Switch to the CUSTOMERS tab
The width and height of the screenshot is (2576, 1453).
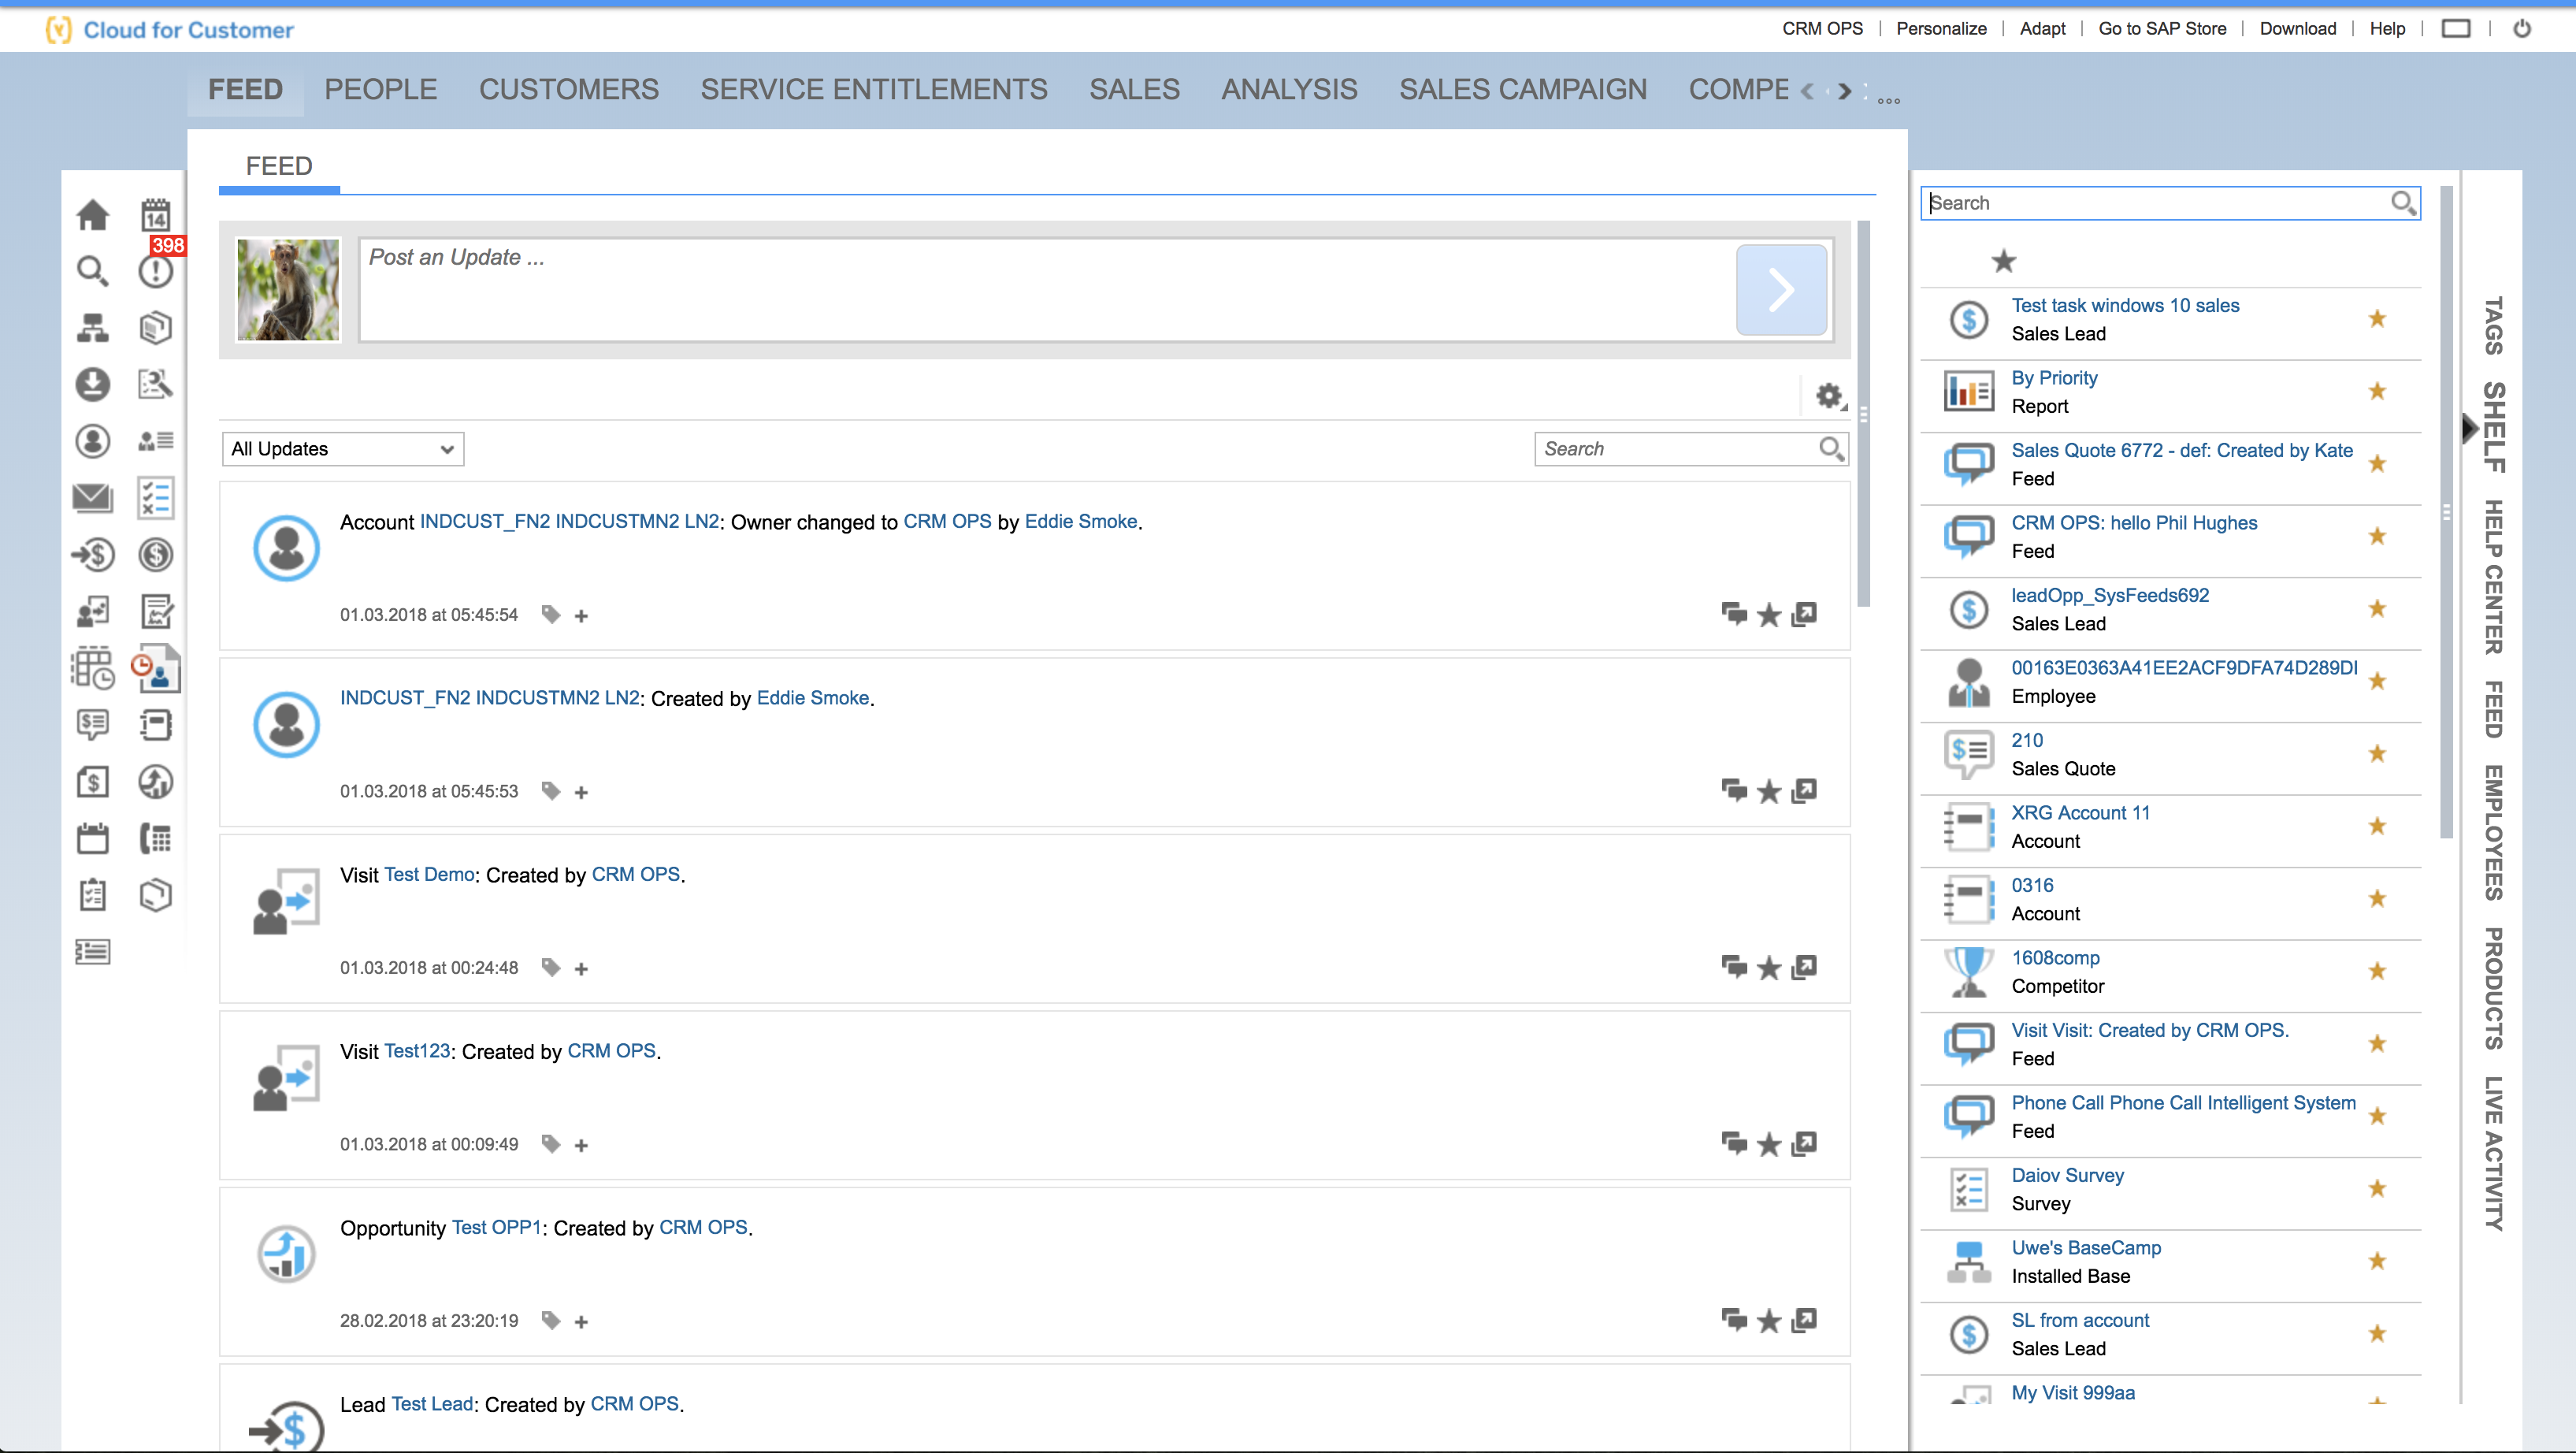tap(568, 89)
